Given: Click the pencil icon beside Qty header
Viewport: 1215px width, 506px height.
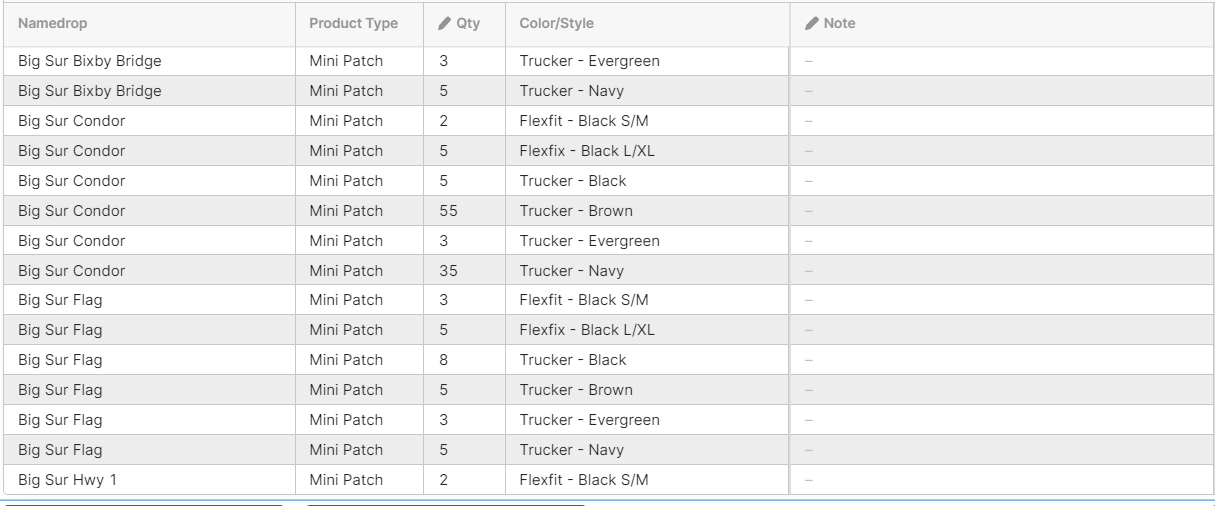Looking at the screenshot, I should point(445,23).
